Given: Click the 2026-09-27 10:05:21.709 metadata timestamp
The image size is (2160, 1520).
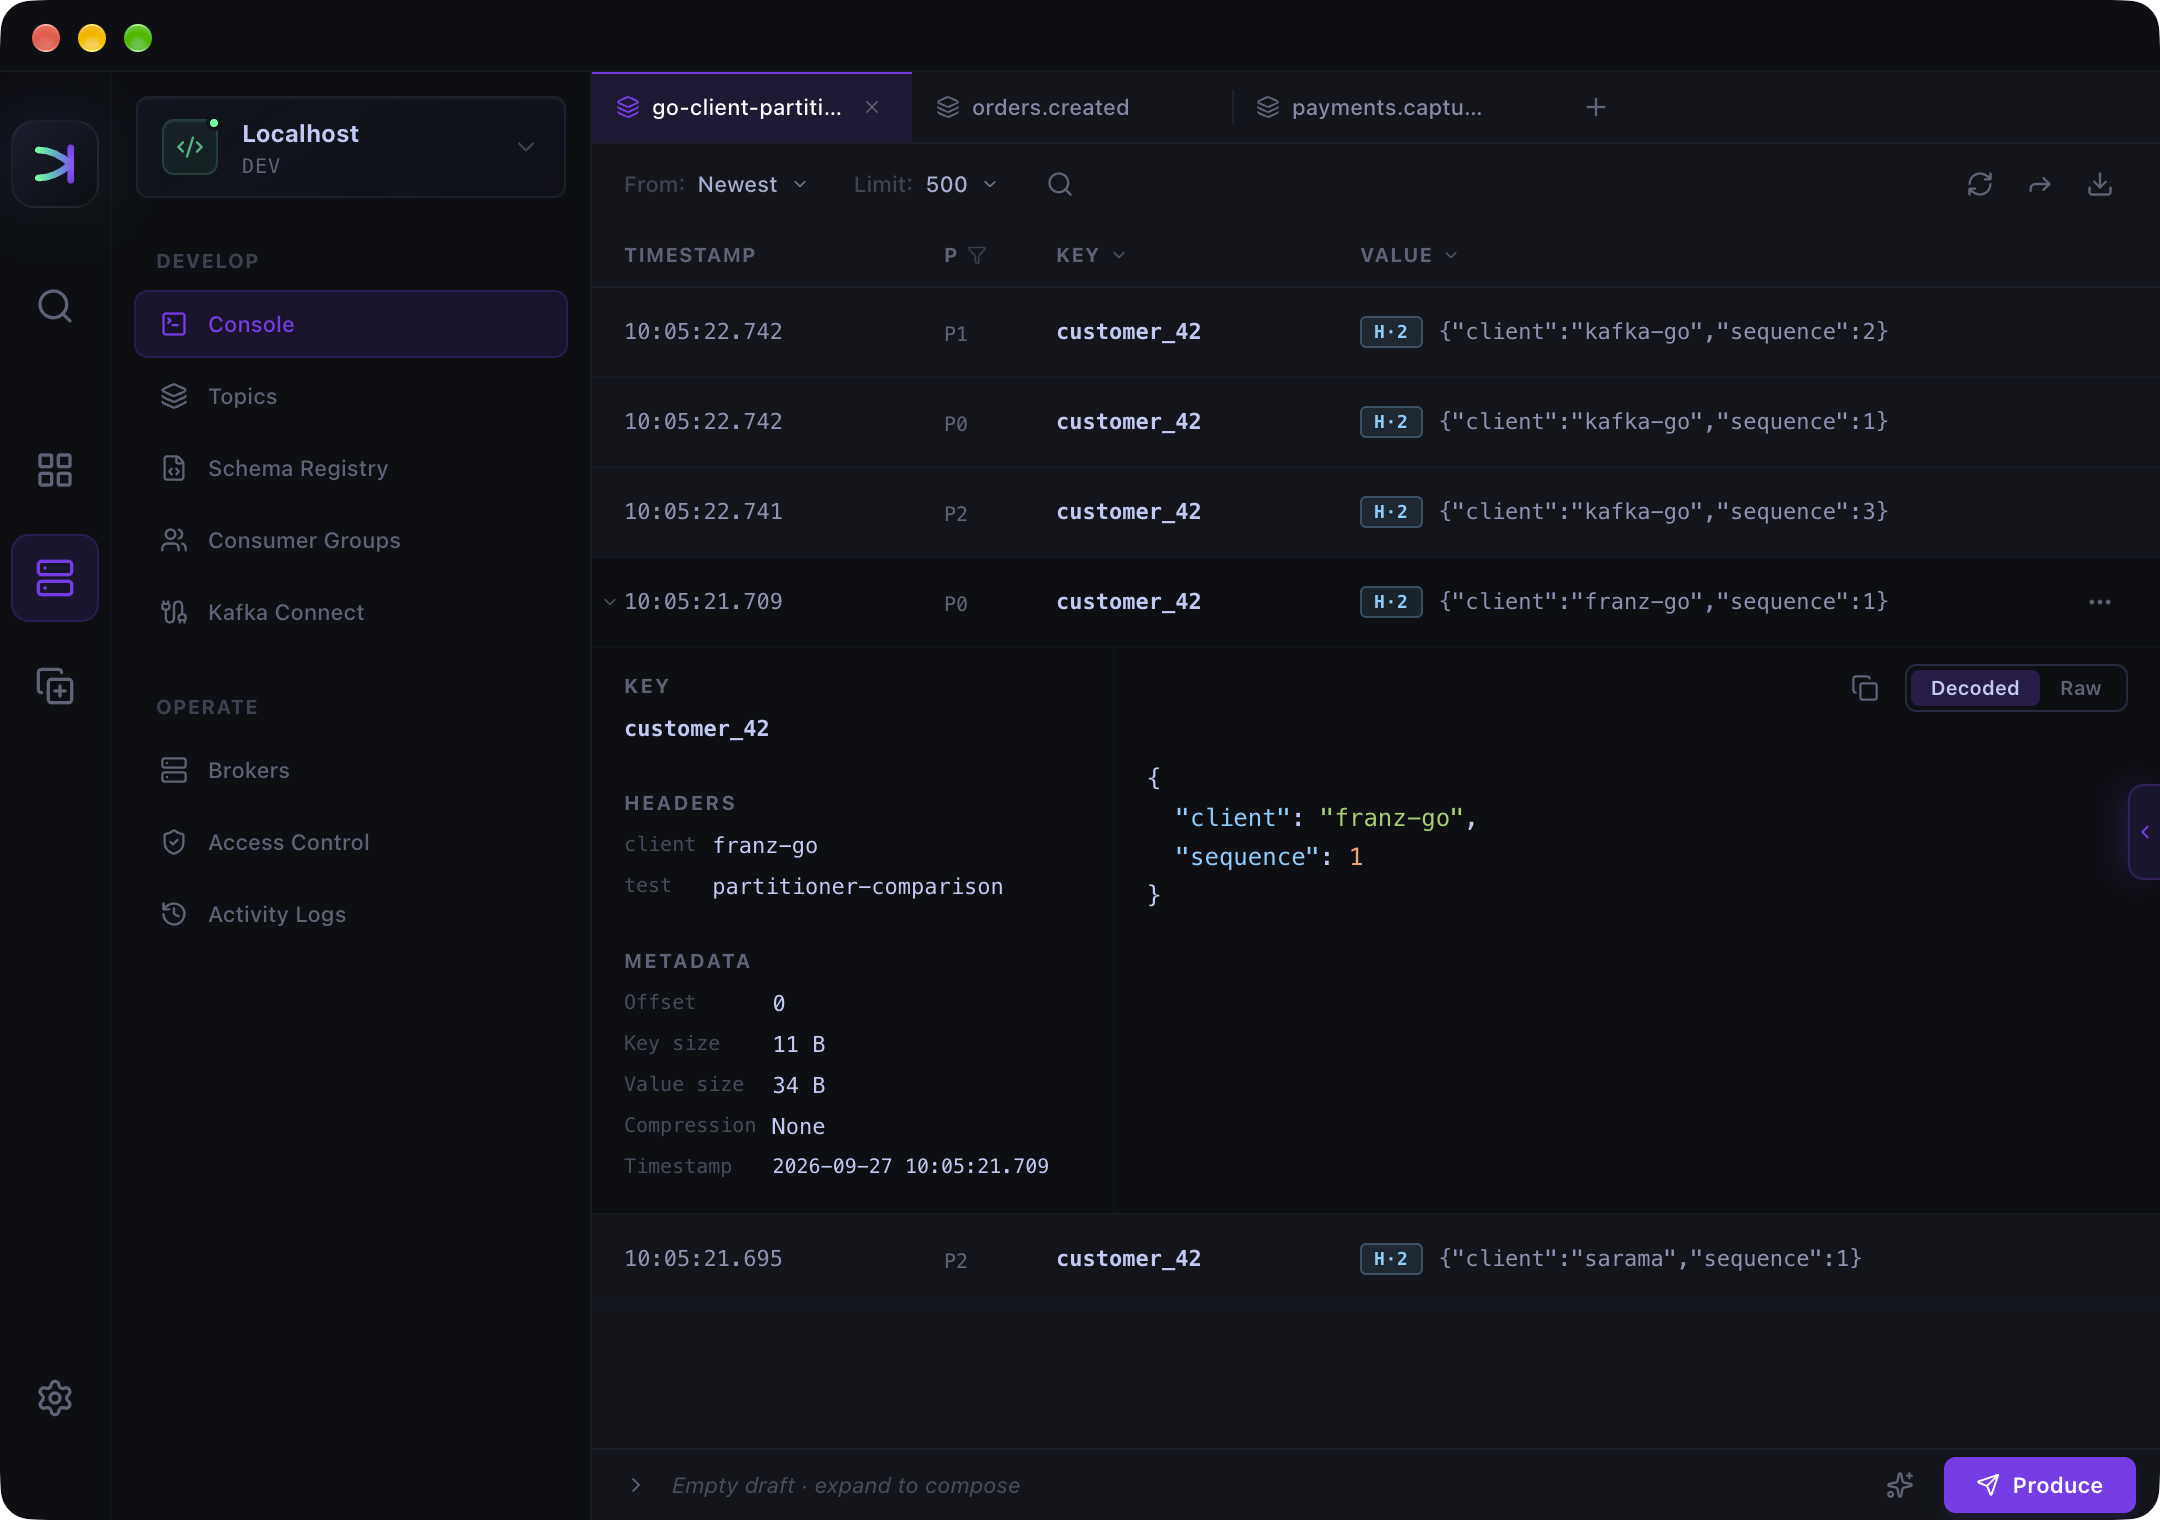Looking at the screenshot, I should click(911, 1166).
